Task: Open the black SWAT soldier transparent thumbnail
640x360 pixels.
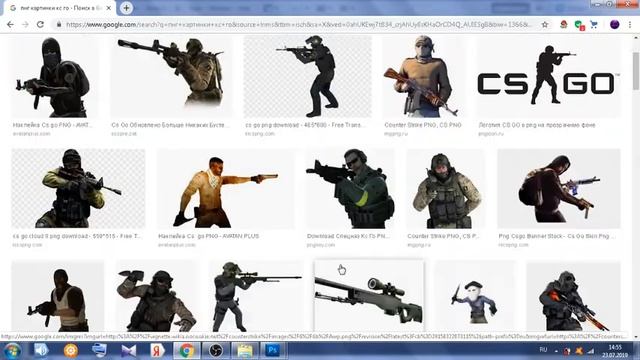Action: pyautogui.click(x=308, y=77)
